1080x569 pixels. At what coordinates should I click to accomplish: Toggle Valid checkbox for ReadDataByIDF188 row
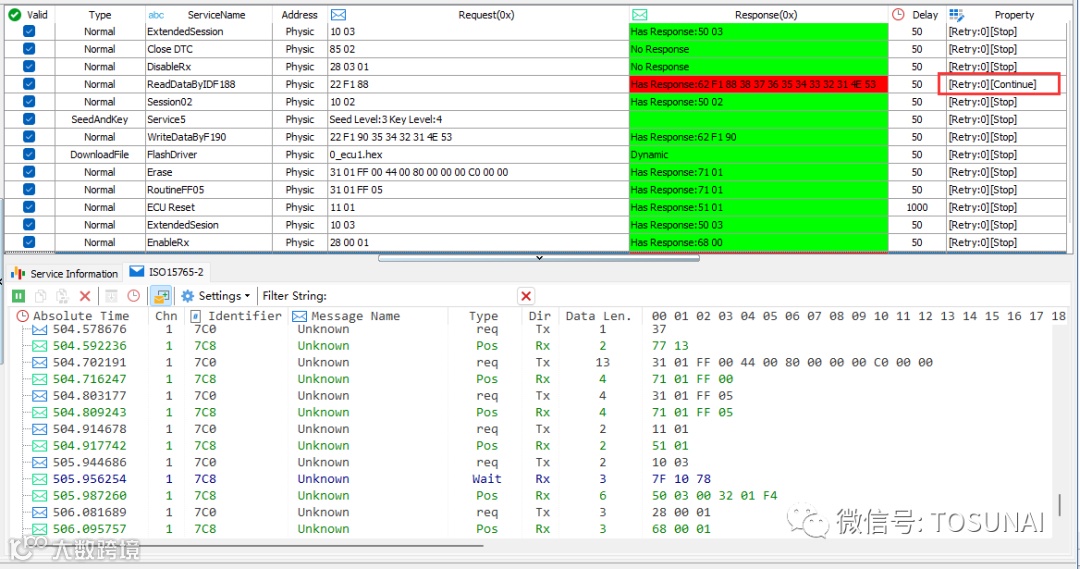(x=29, y=84)
